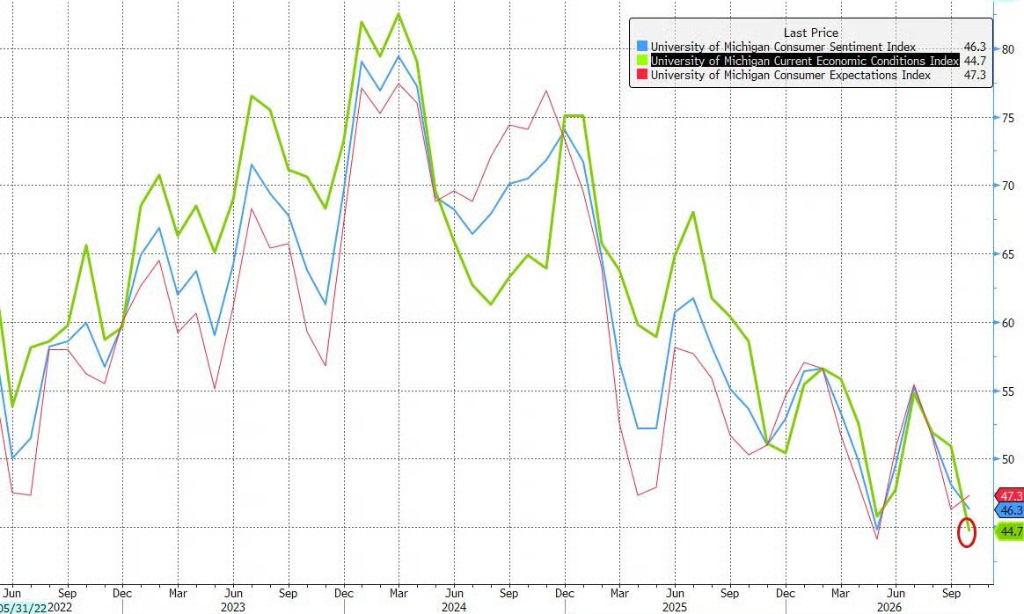Click the red Consumer Expectations legend swatch
This screenshot has height=614, width=1024.
tap(642, 75)
